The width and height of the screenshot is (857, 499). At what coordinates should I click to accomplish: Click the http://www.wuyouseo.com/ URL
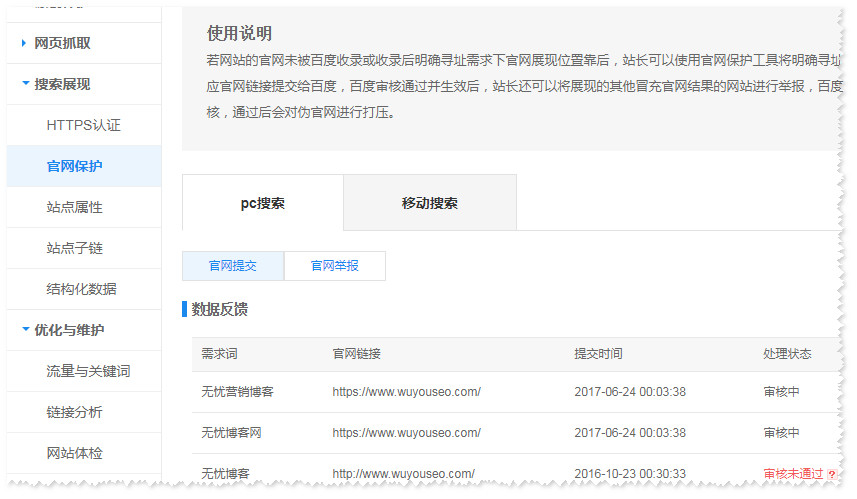tap(403, 474)
